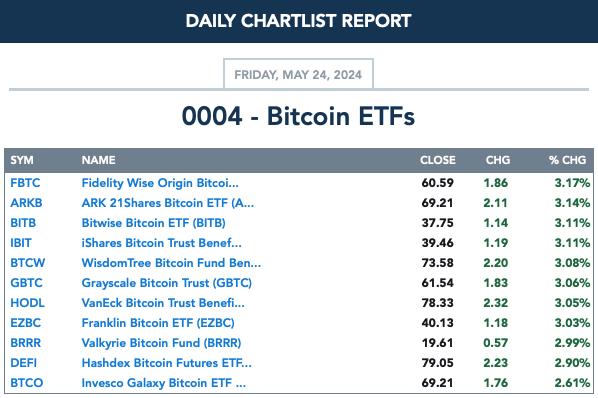Click the Friday, May 24, 2024 date box
Viewport: 598px width, 398px height.
[x=298, y=74]
